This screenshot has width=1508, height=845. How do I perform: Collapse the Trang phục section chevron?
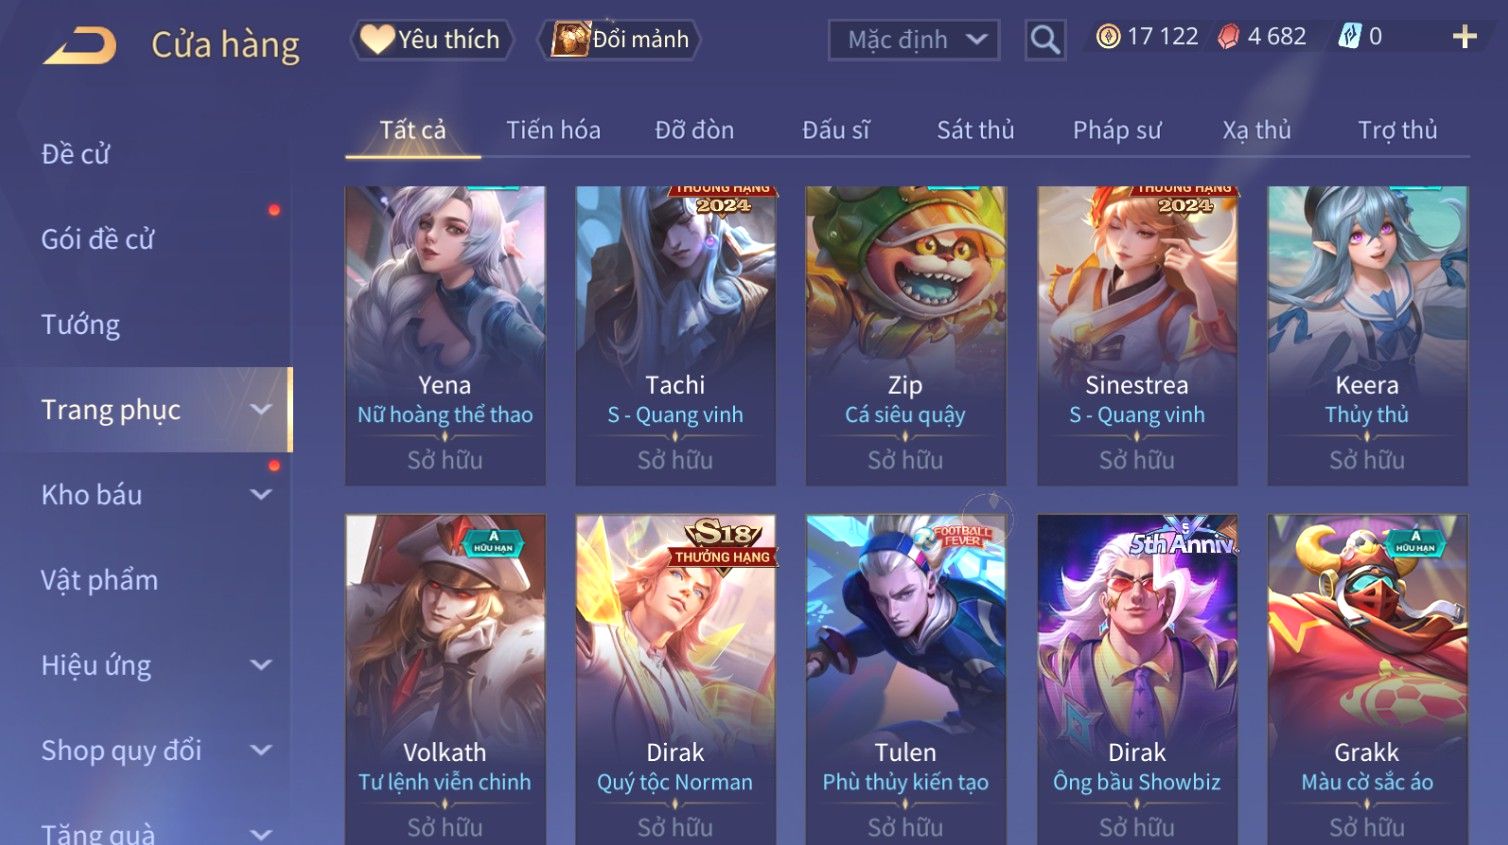261,409
